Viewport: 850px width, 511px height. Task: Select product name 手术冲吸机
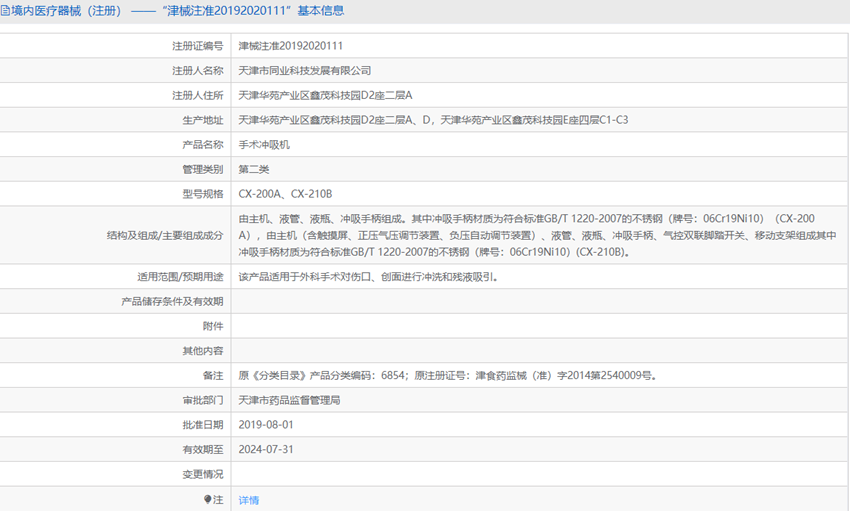point(263,144)
